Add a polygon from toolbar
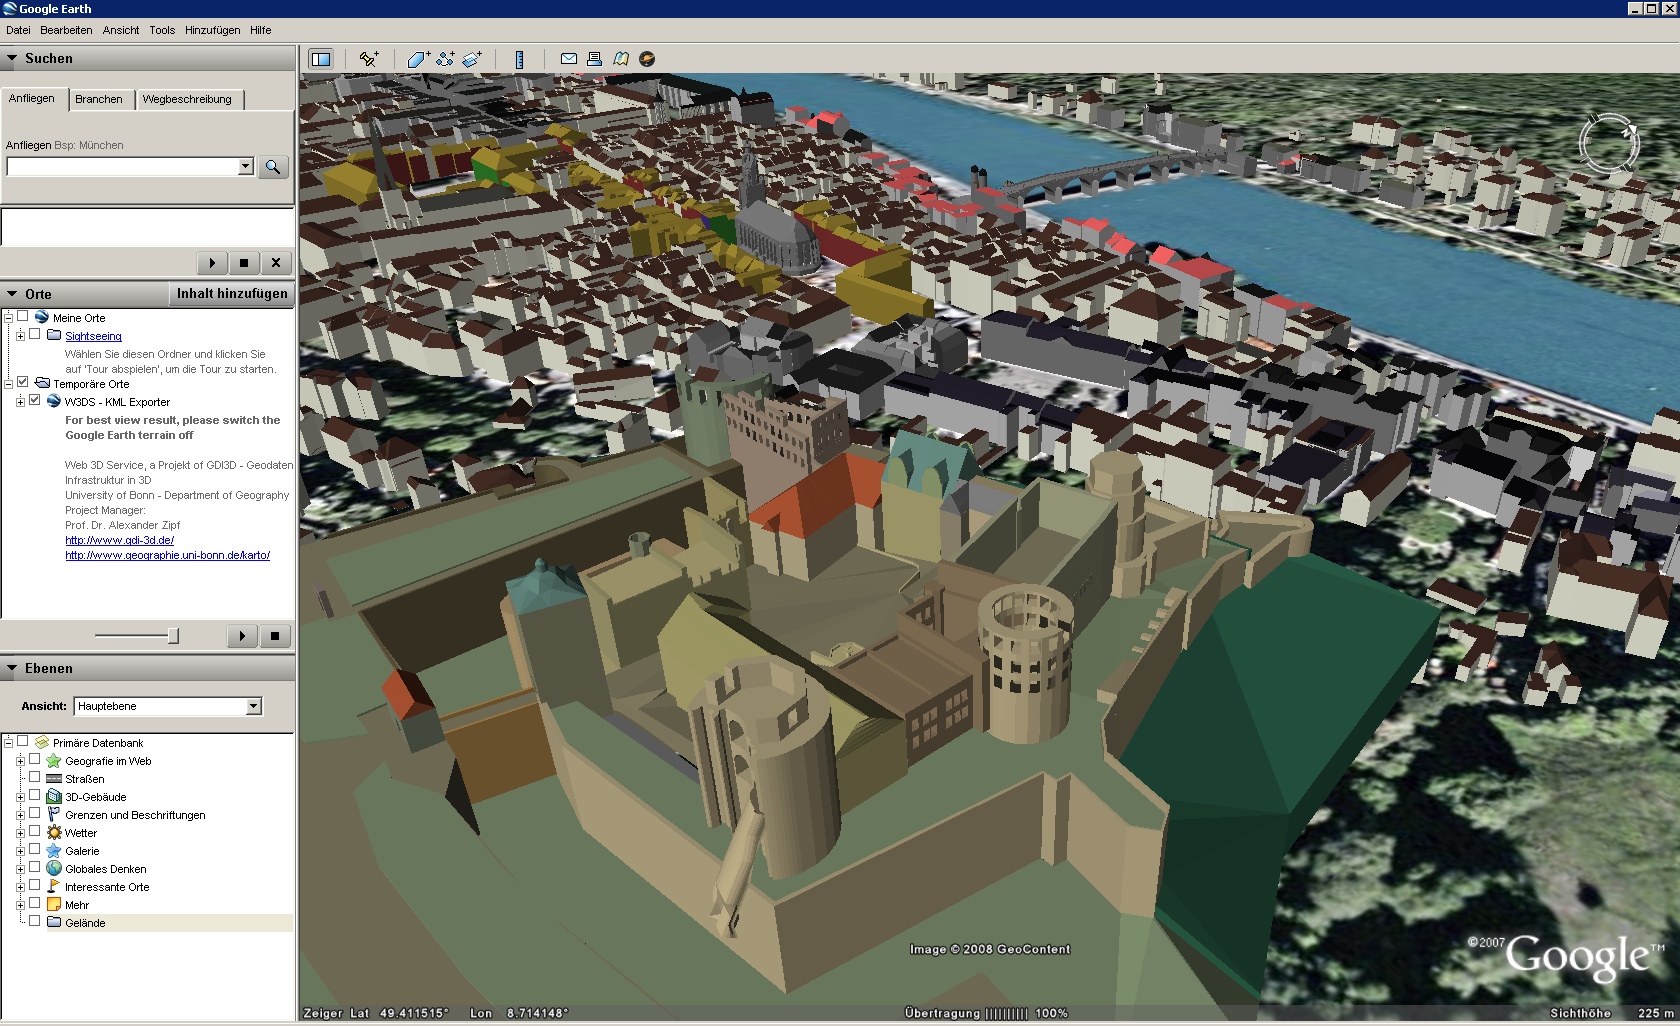1680x1026 pixels. pos(417,59)
